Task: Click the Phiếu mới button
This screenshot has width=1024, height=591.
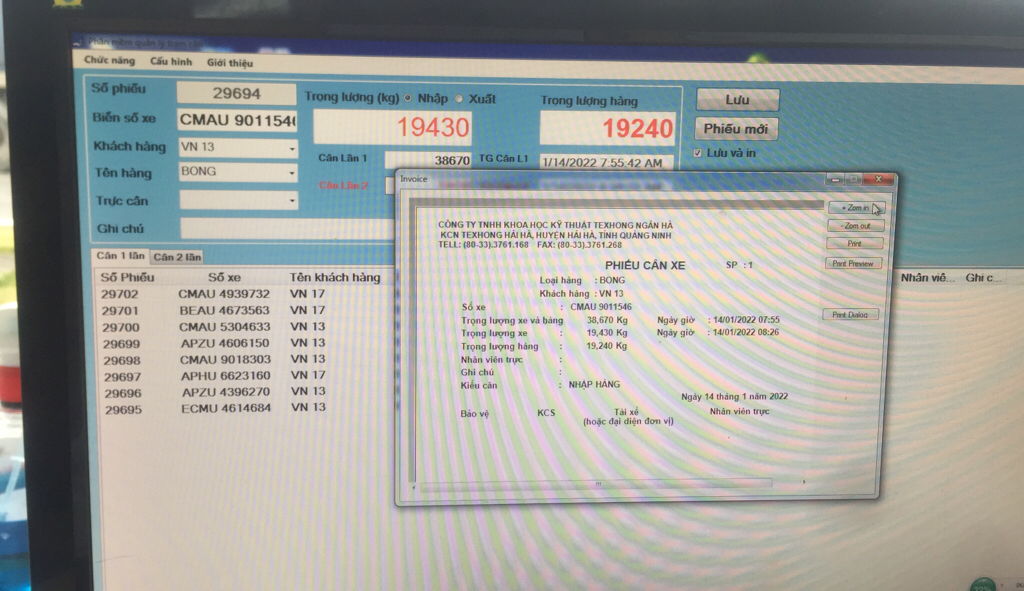Action: pyautogui.click(x=735, y=129)
